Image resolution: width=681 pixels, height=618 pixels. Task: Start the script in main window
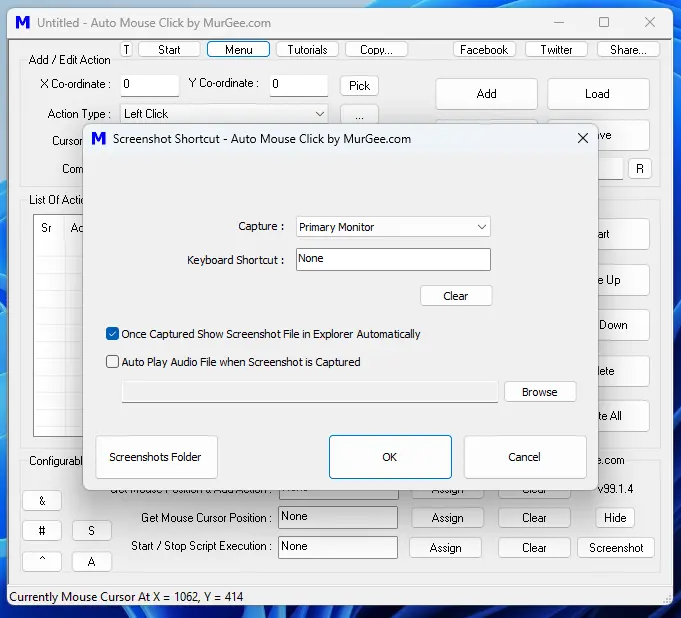pyautogui.click(x=169, y=50)
